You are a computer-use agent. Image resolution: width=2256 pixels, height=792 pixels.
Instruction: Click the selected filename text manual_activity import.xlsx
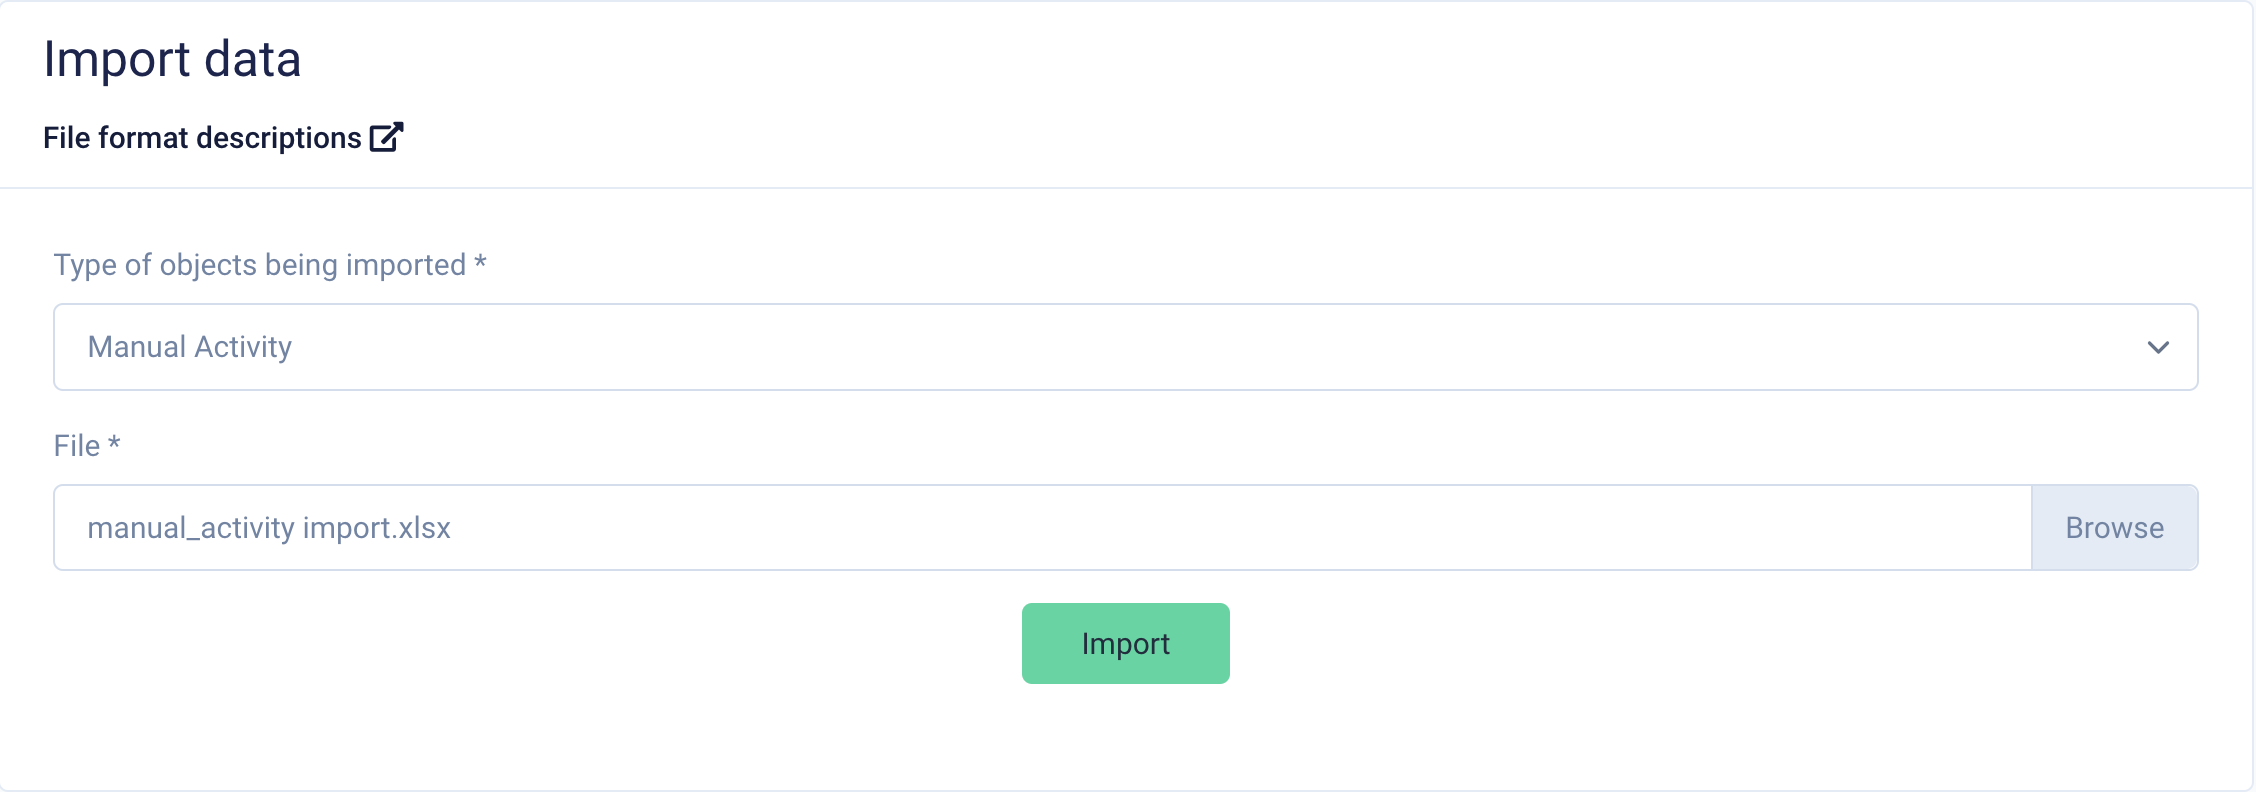click(269, 528)
